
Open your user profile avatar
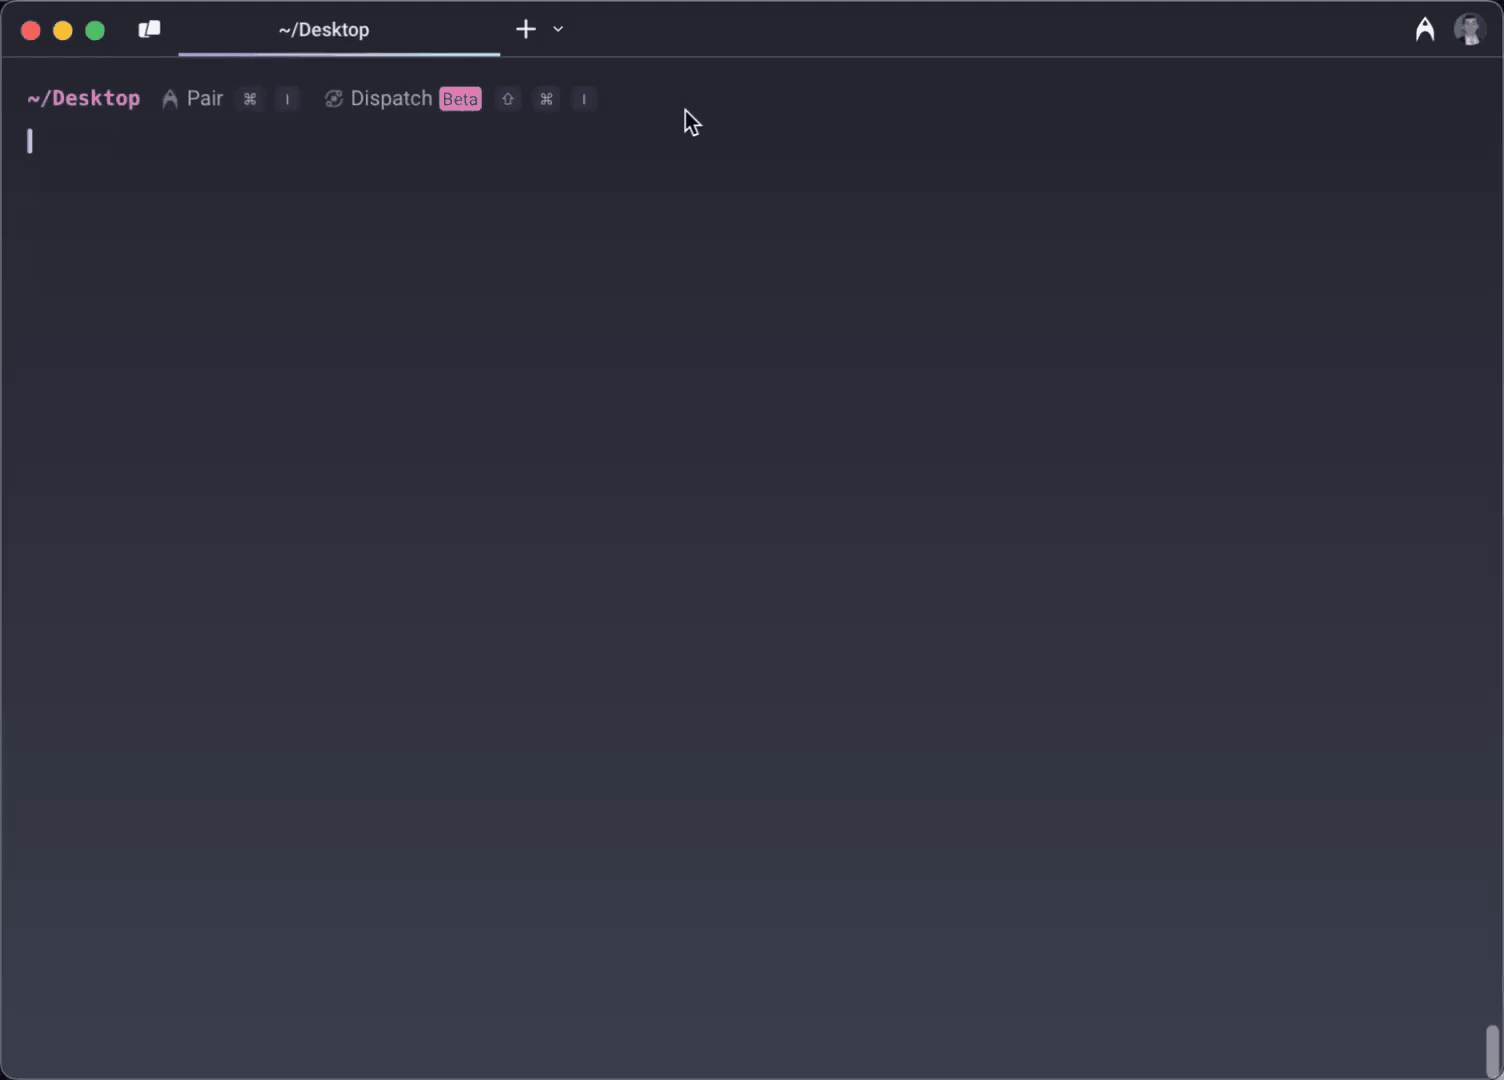coord(1468,29)
